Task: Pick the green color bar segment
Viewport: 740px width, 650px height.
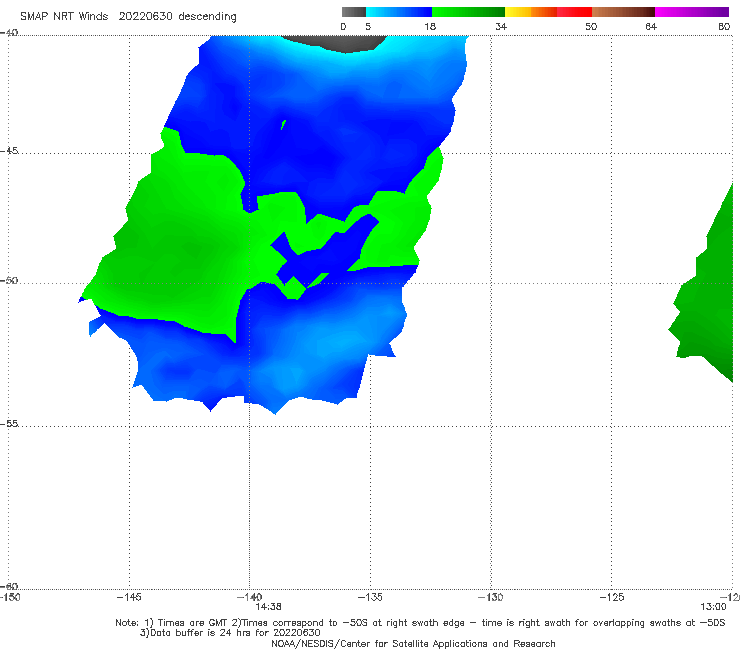Action: (x=468, y=12)
